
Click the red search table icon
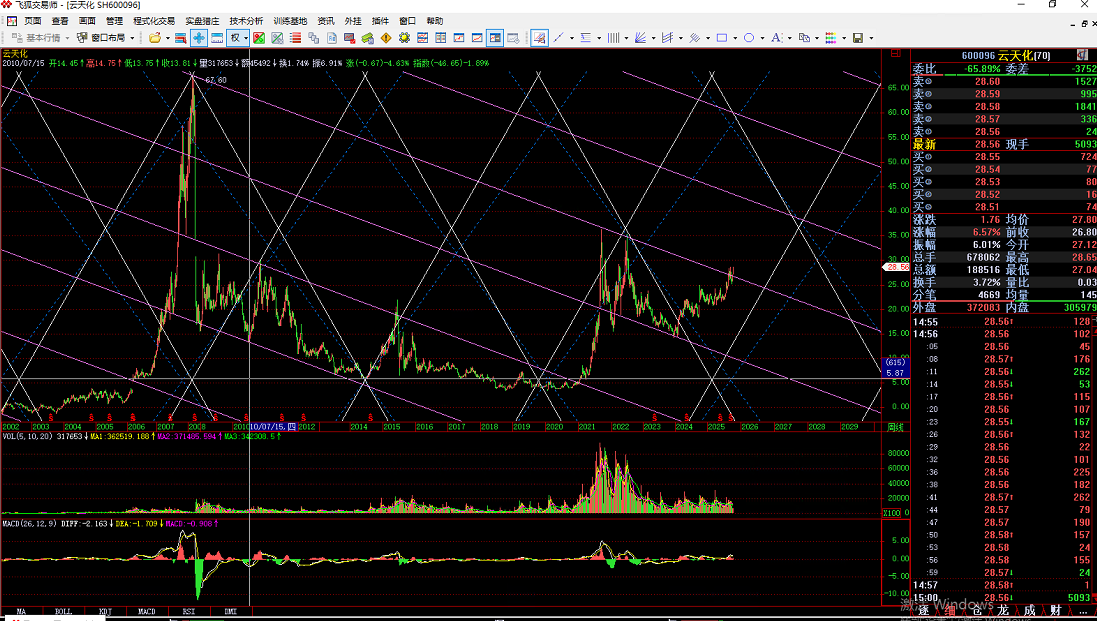181,38
